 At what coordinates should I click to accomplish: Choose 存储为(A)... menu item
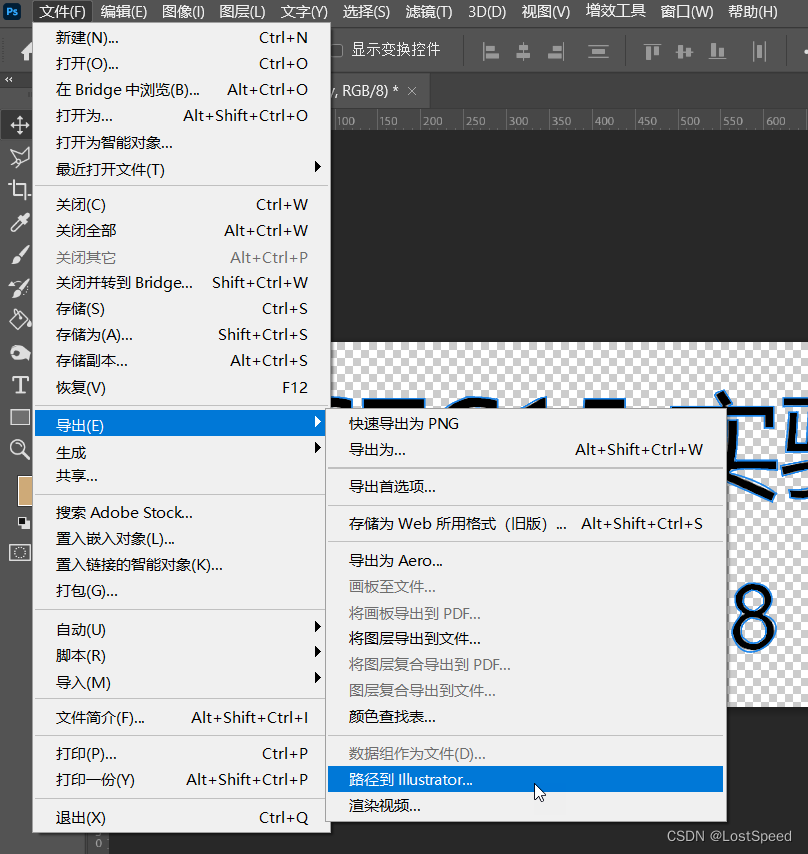coord(181,334)
